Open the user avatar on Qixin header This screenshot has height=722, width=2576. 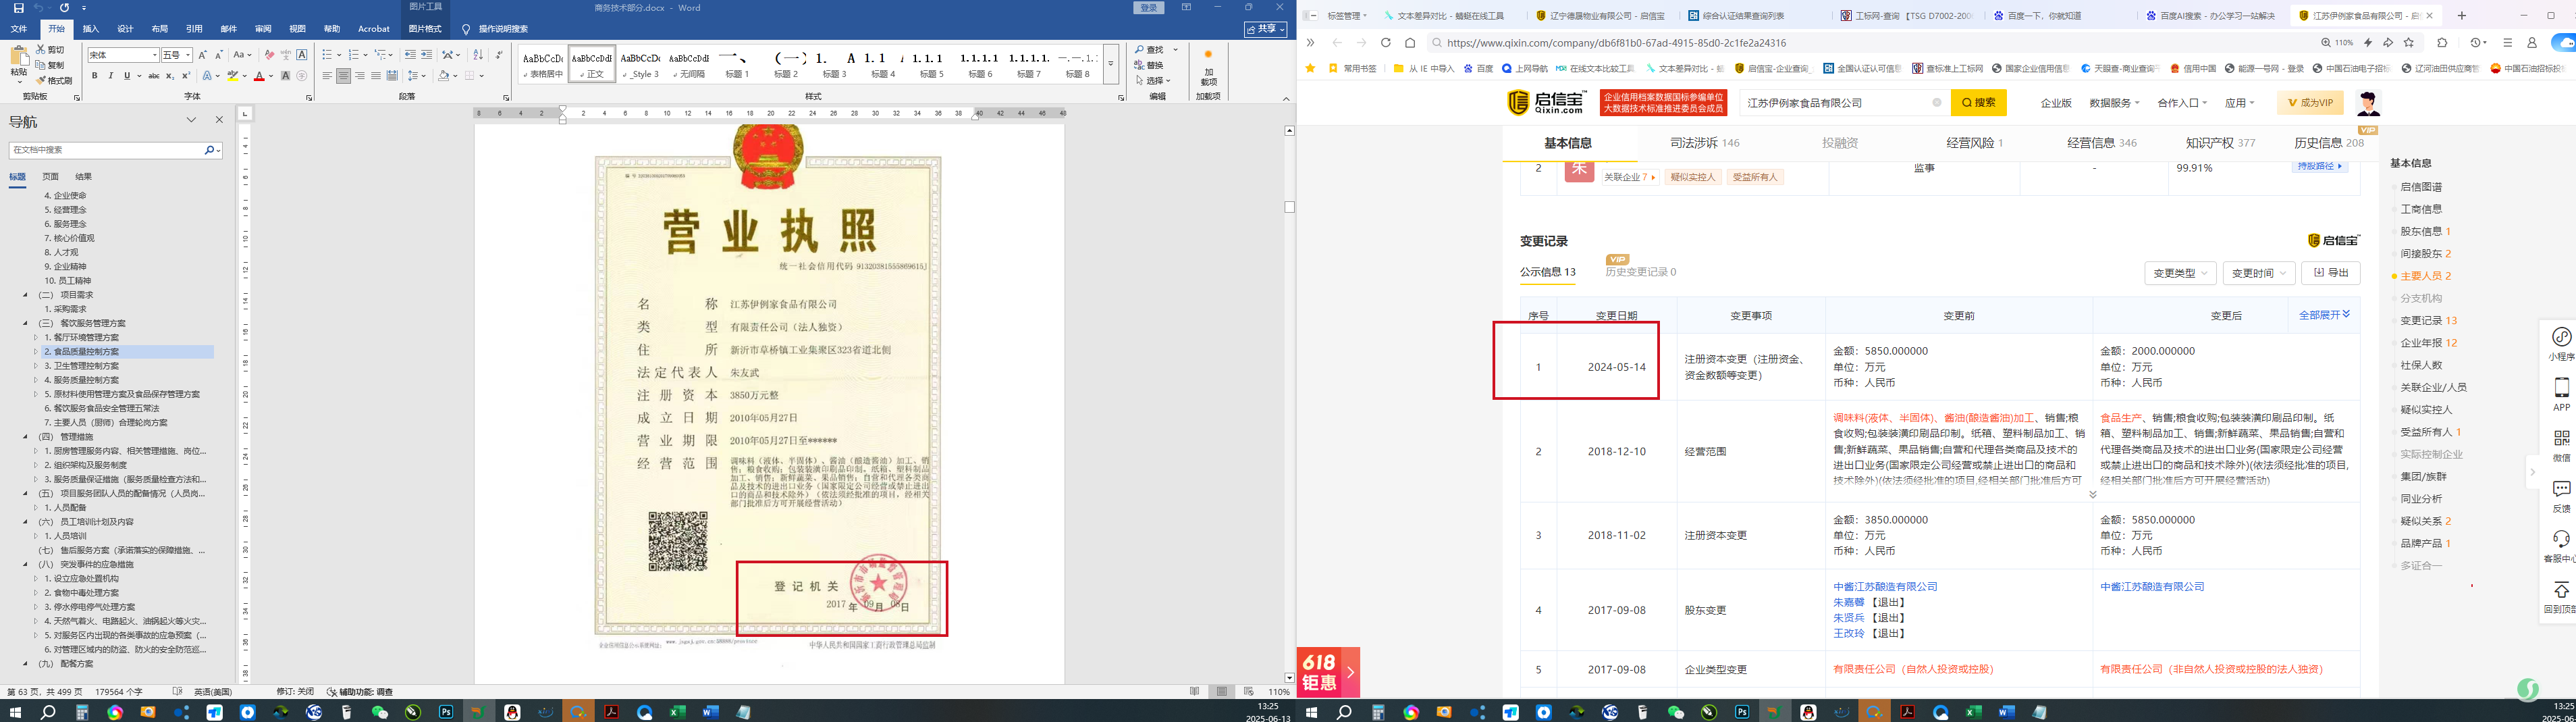[x=2368, y=102]
